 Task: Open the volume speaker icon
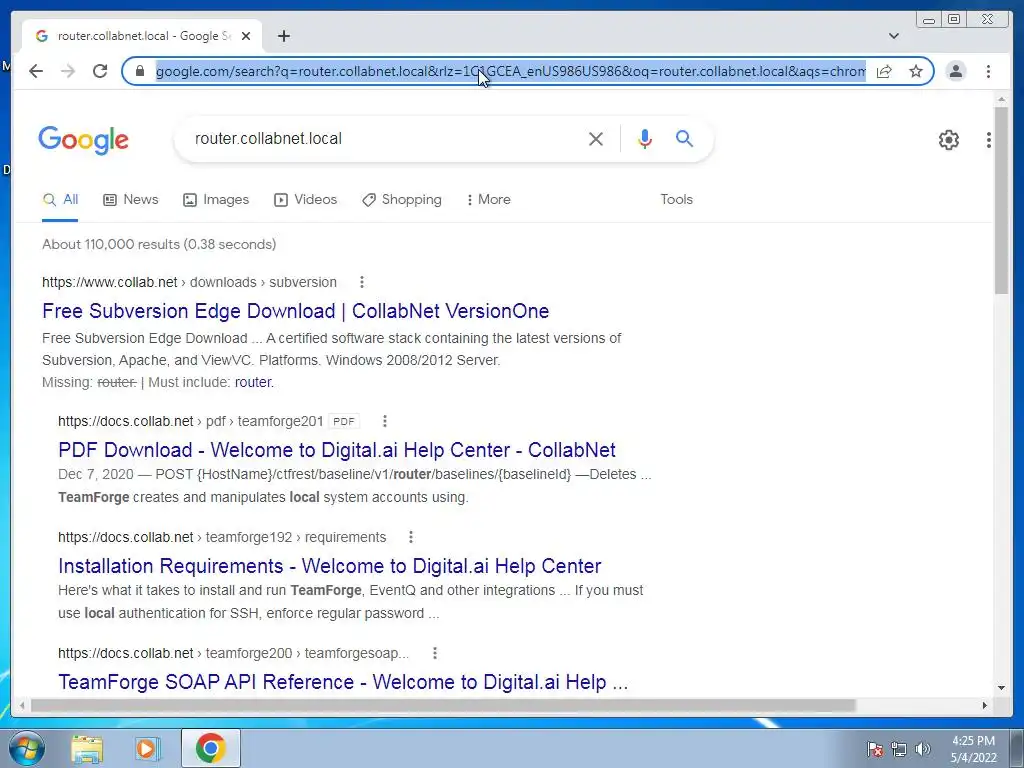coord(922,748)
